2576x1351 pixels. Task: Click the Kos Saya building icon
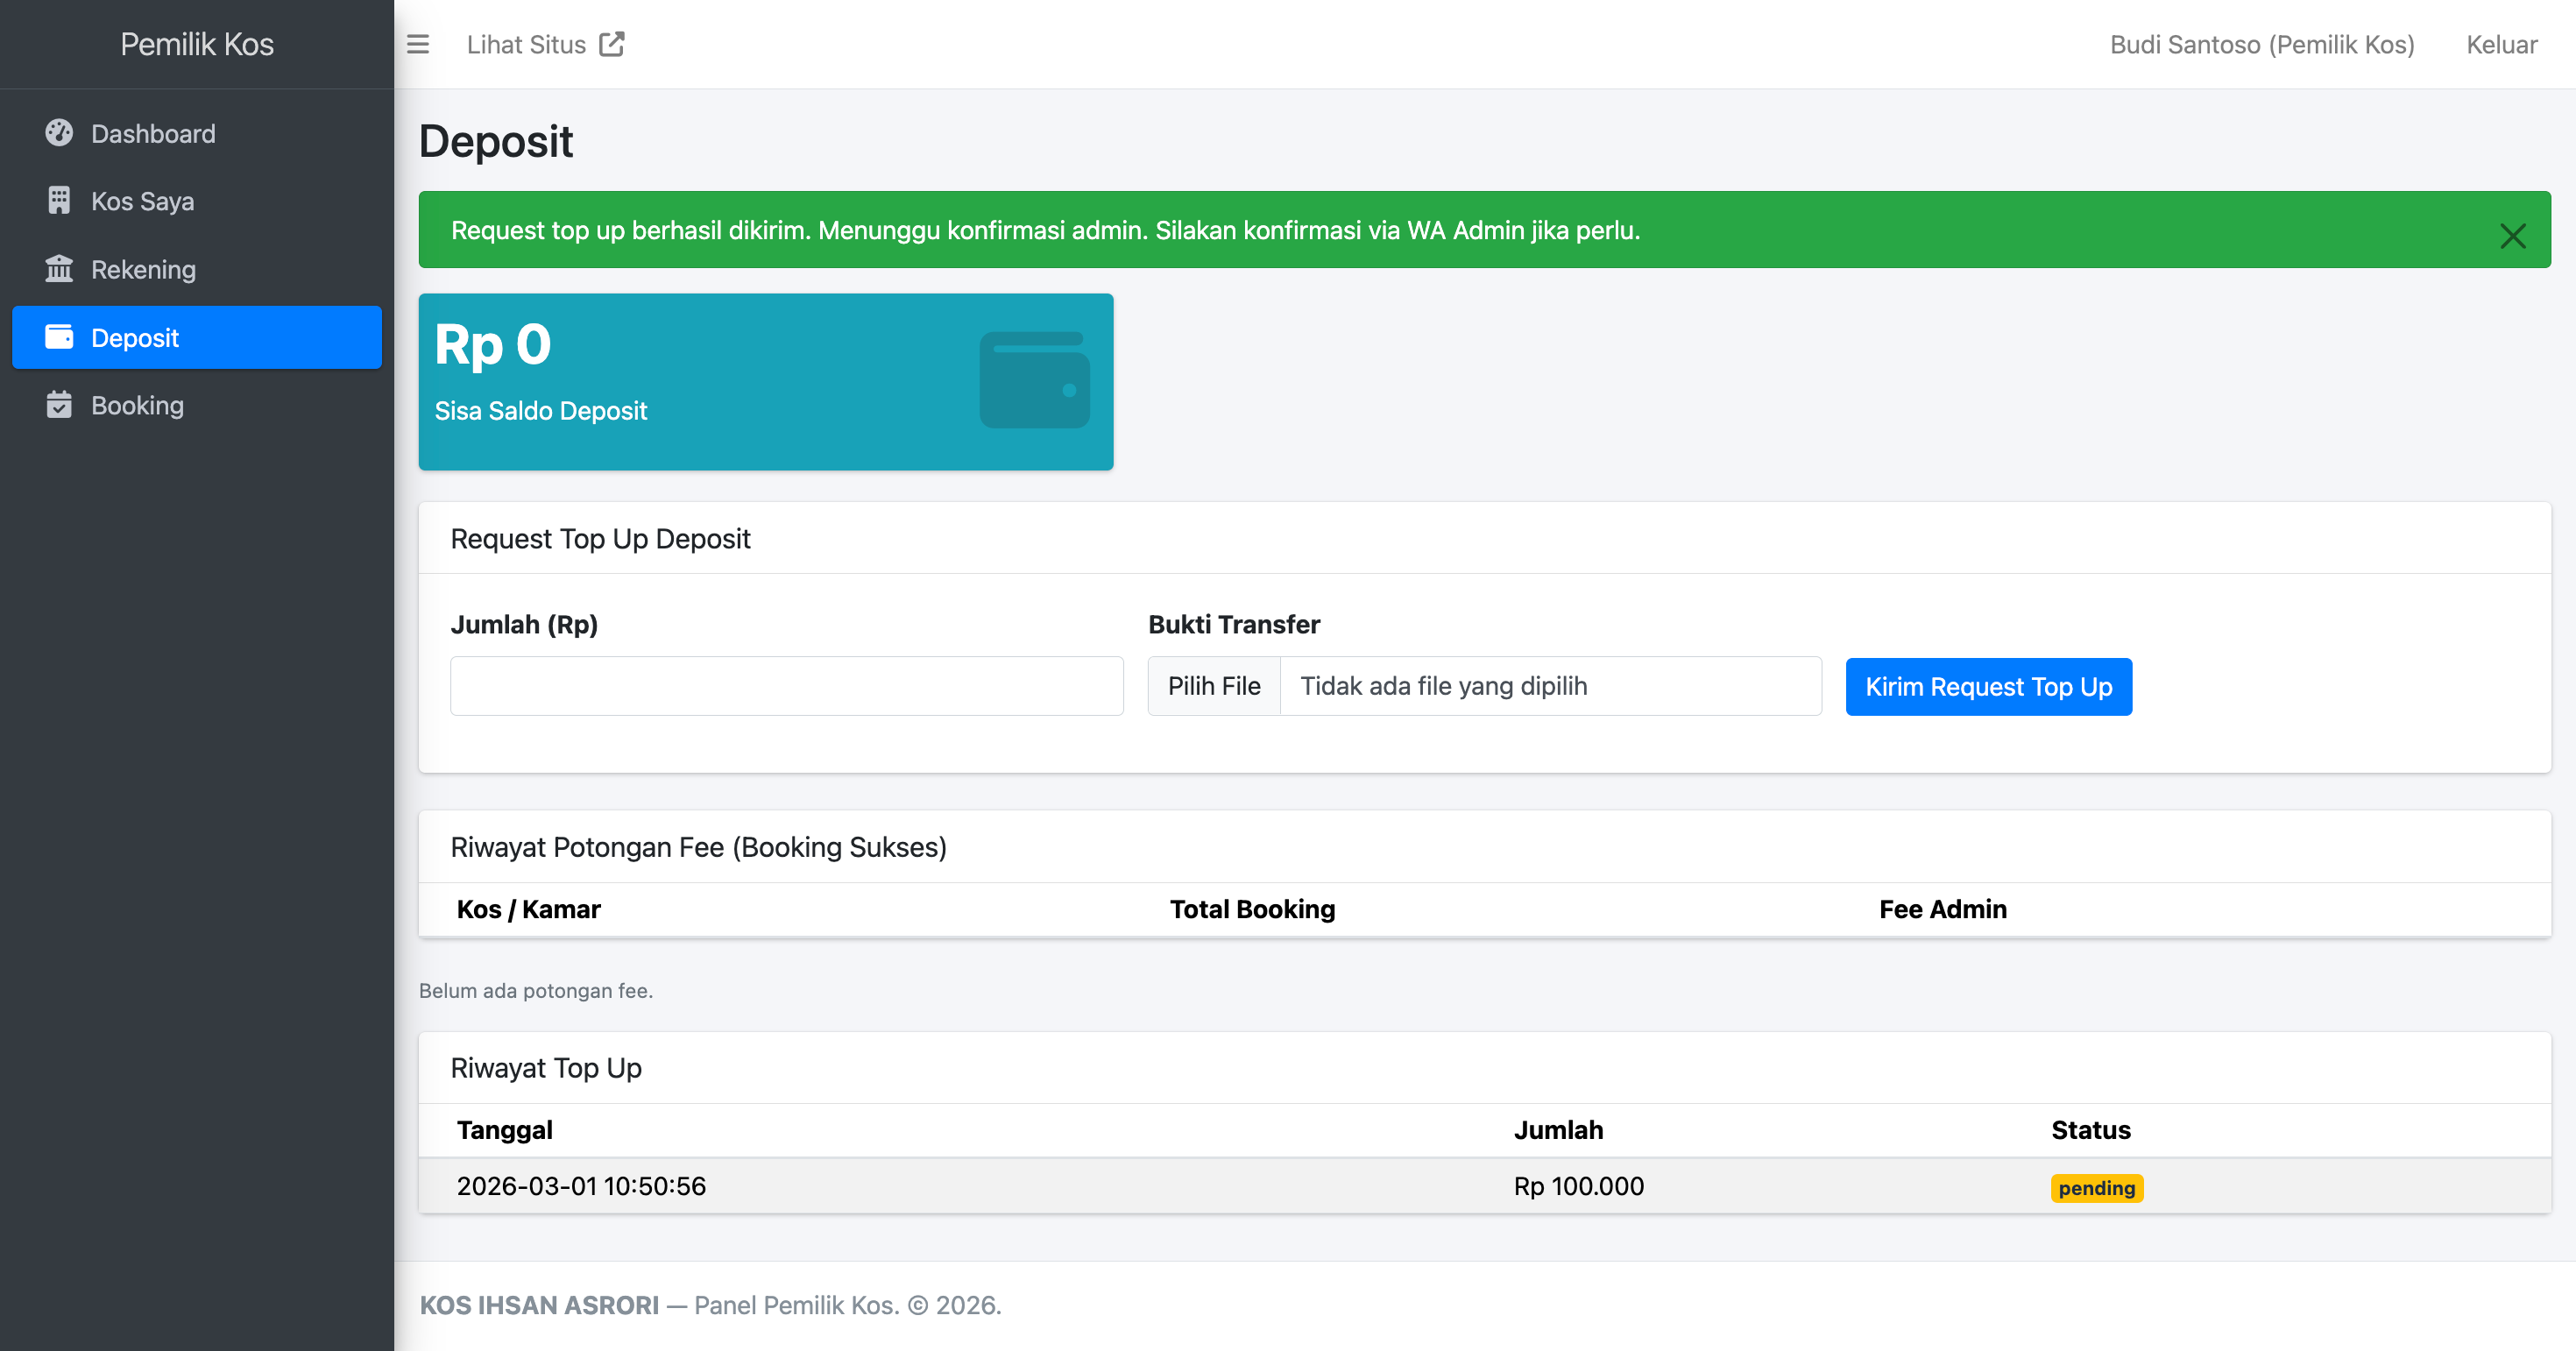pyautogui.click(x=59, y=201)
